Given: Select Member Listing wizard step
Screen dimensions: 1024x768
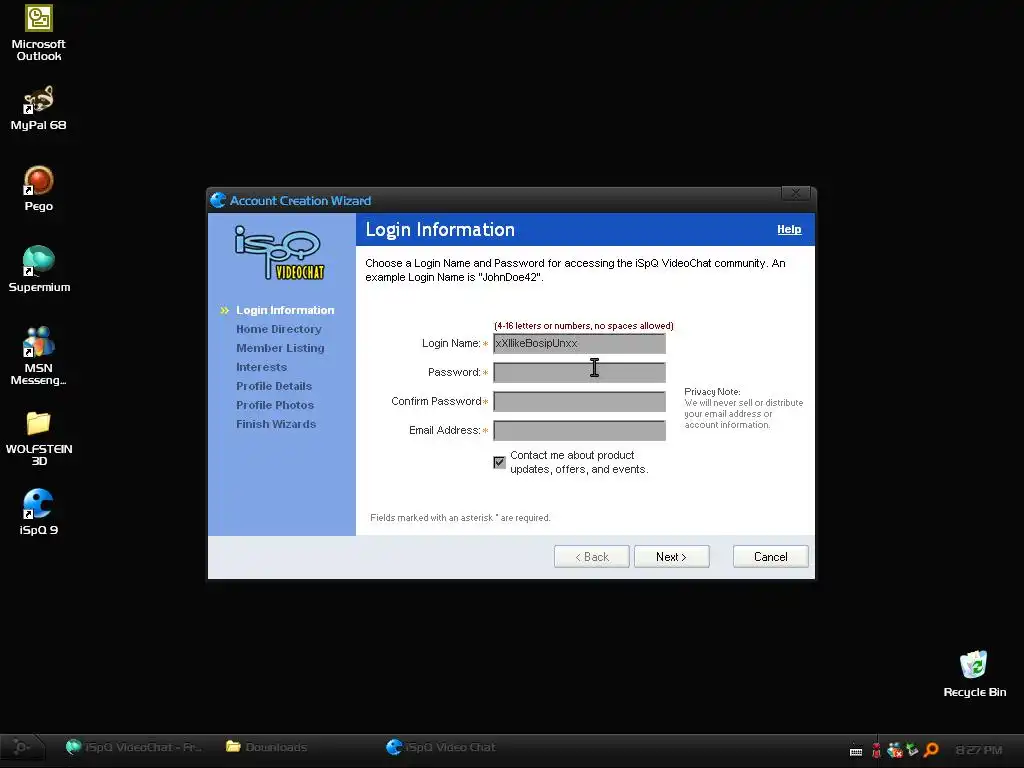Looking at the screenshot, I should coord(280,348).
